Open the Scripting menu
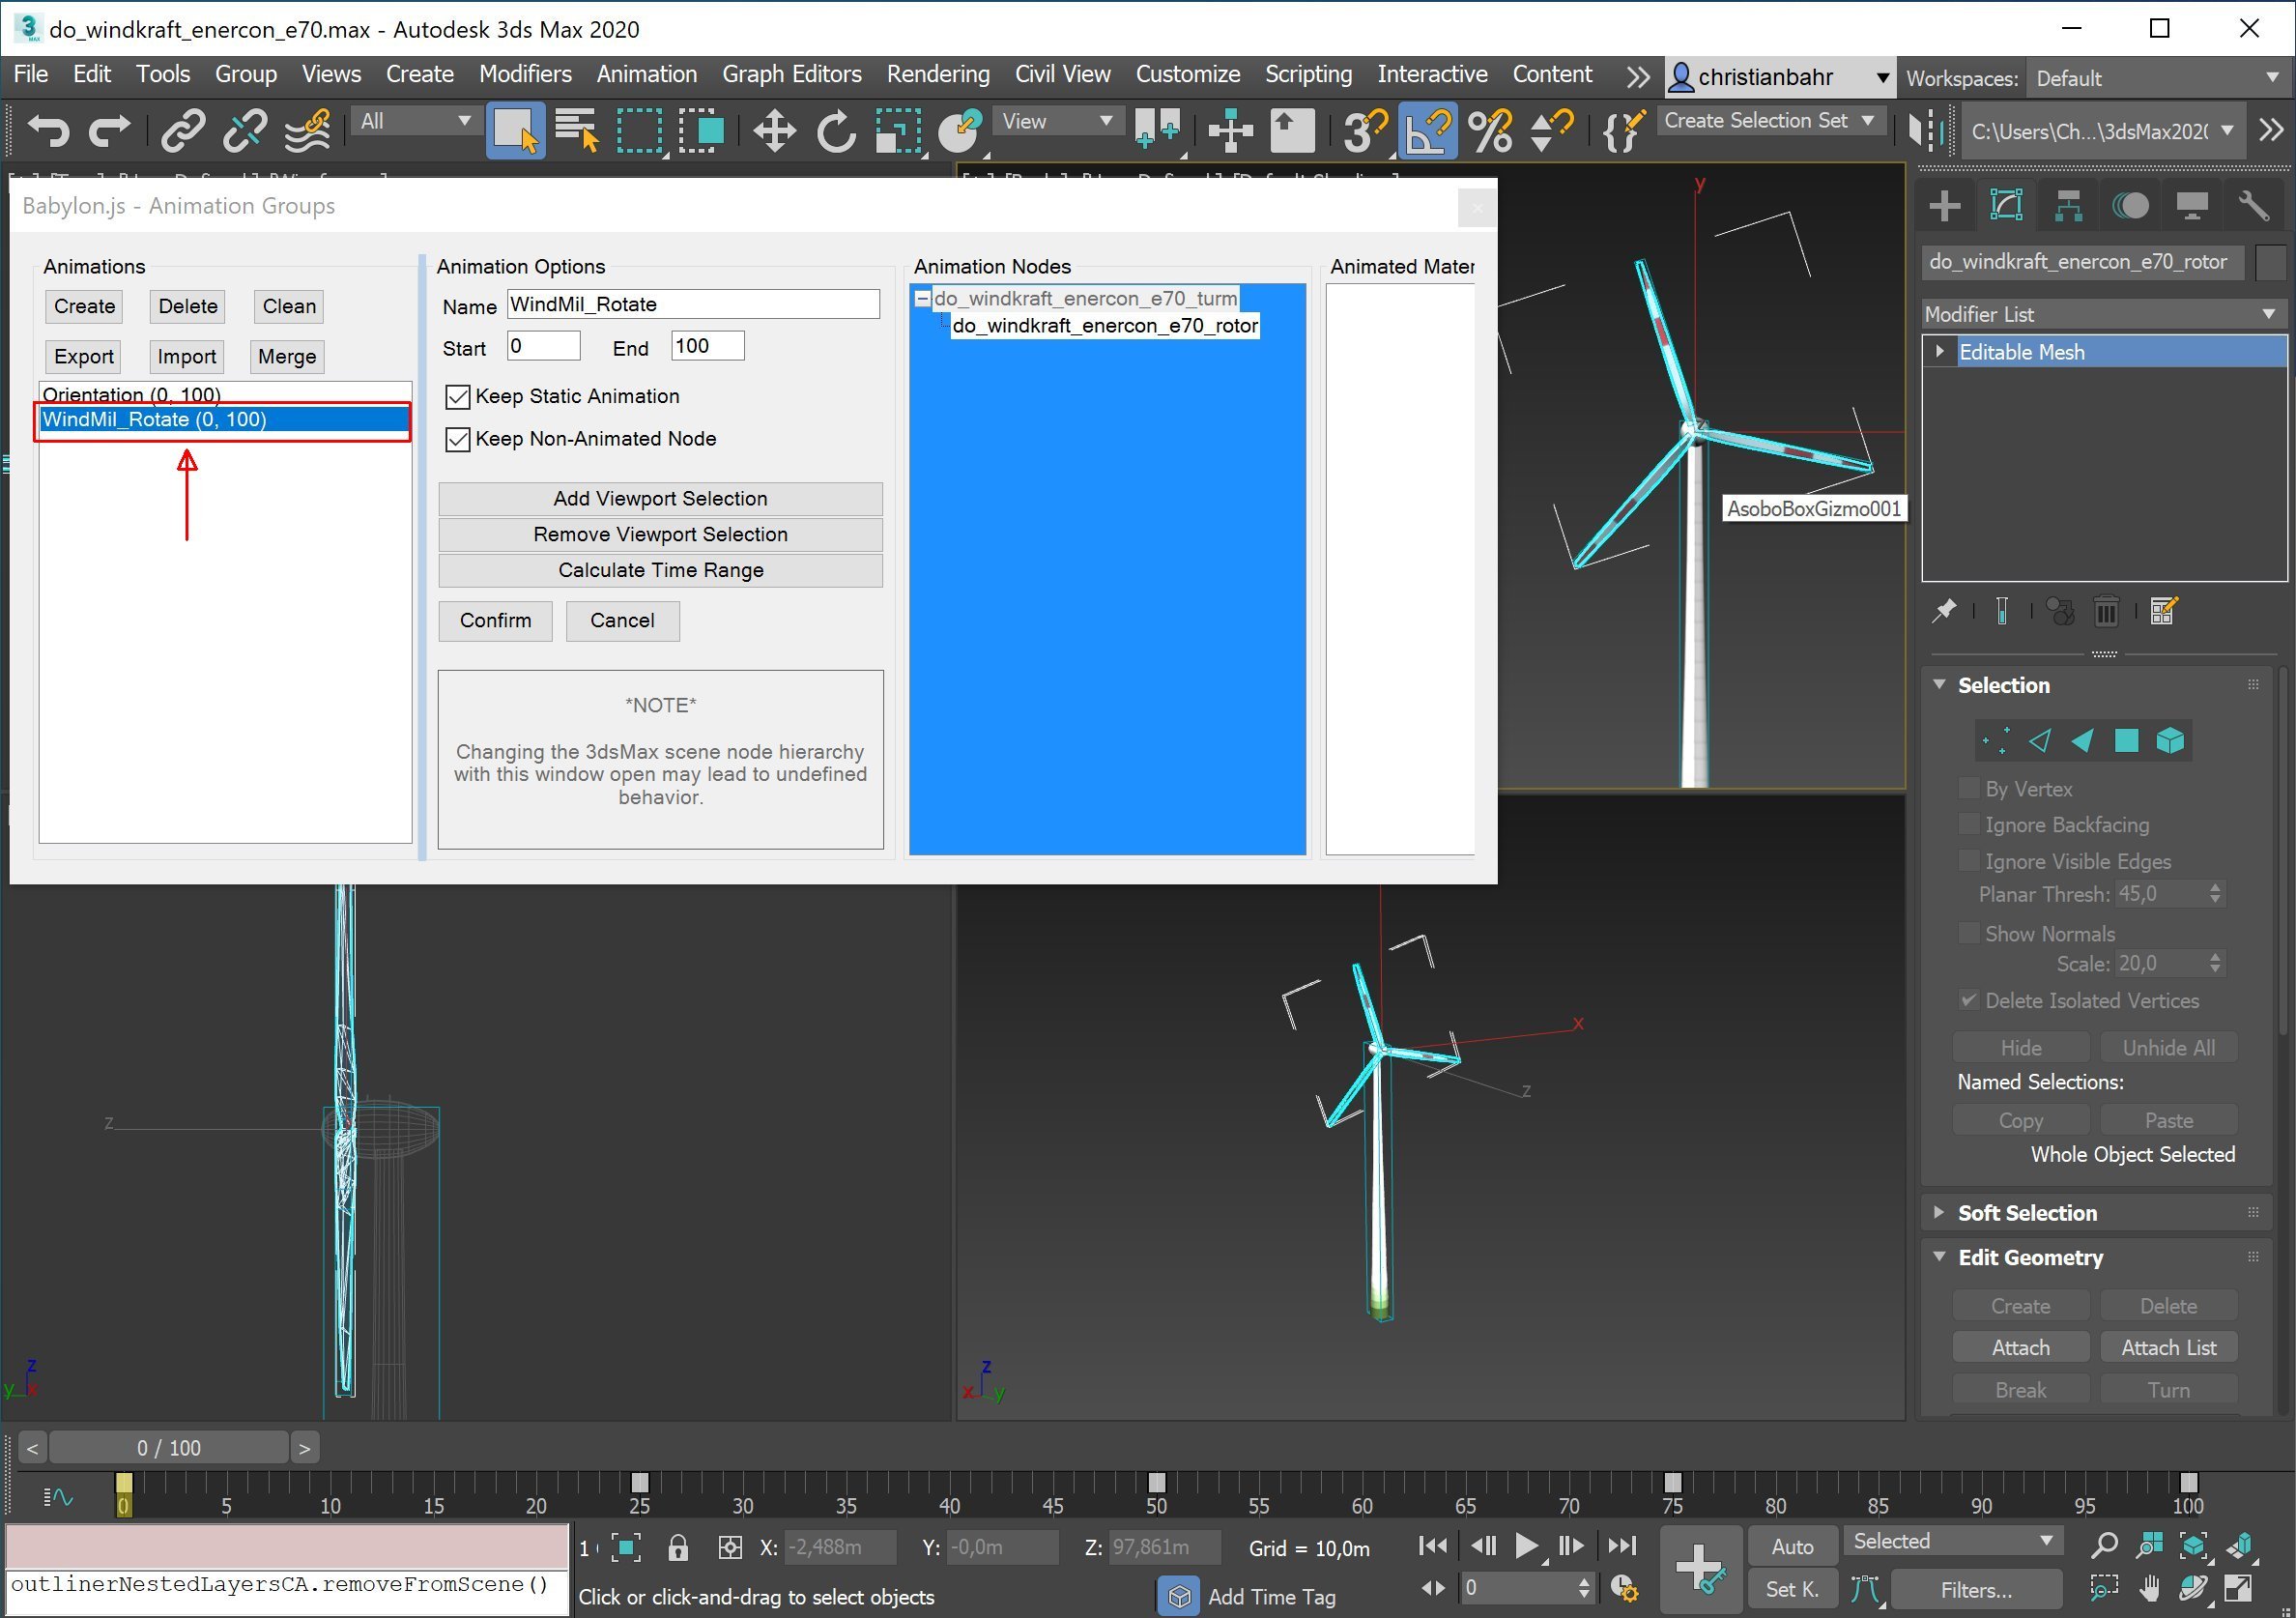The width and height of the screenshot is (2296, 1618). tap(1308, 74)
